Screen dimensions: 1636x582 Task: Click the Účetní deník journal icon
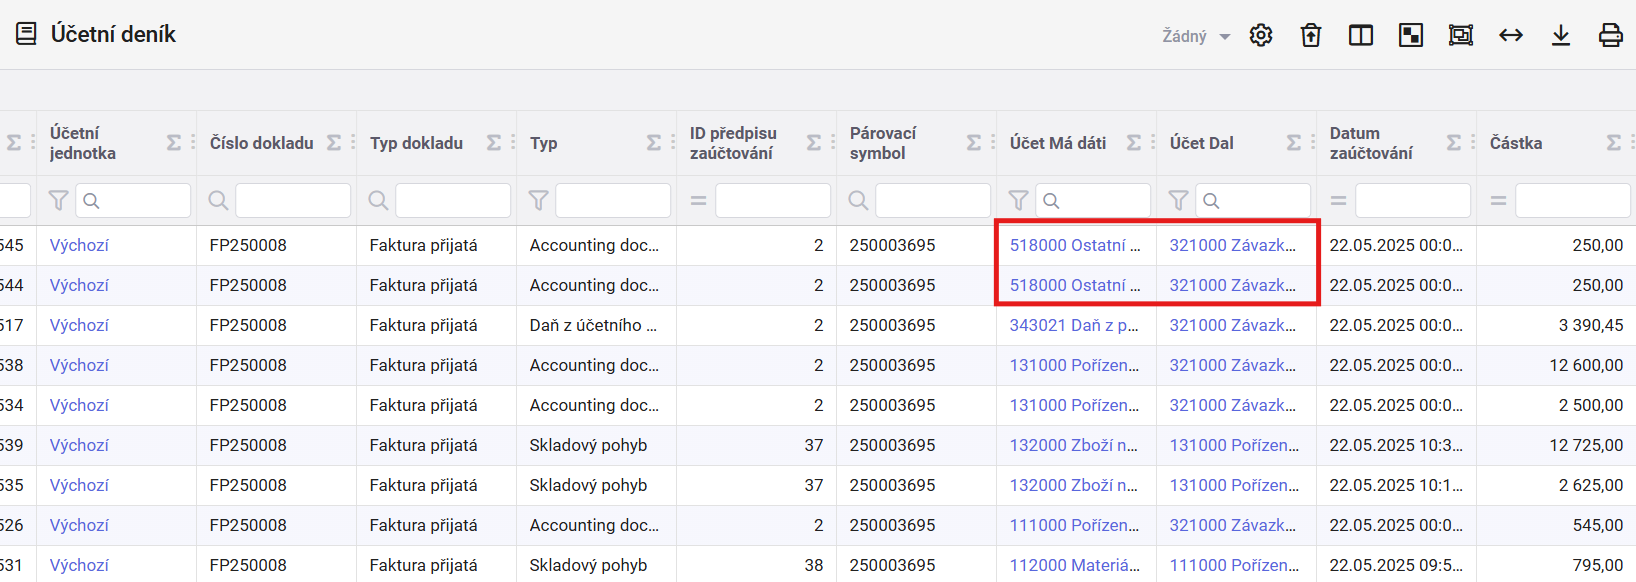(x=26, y=34)
